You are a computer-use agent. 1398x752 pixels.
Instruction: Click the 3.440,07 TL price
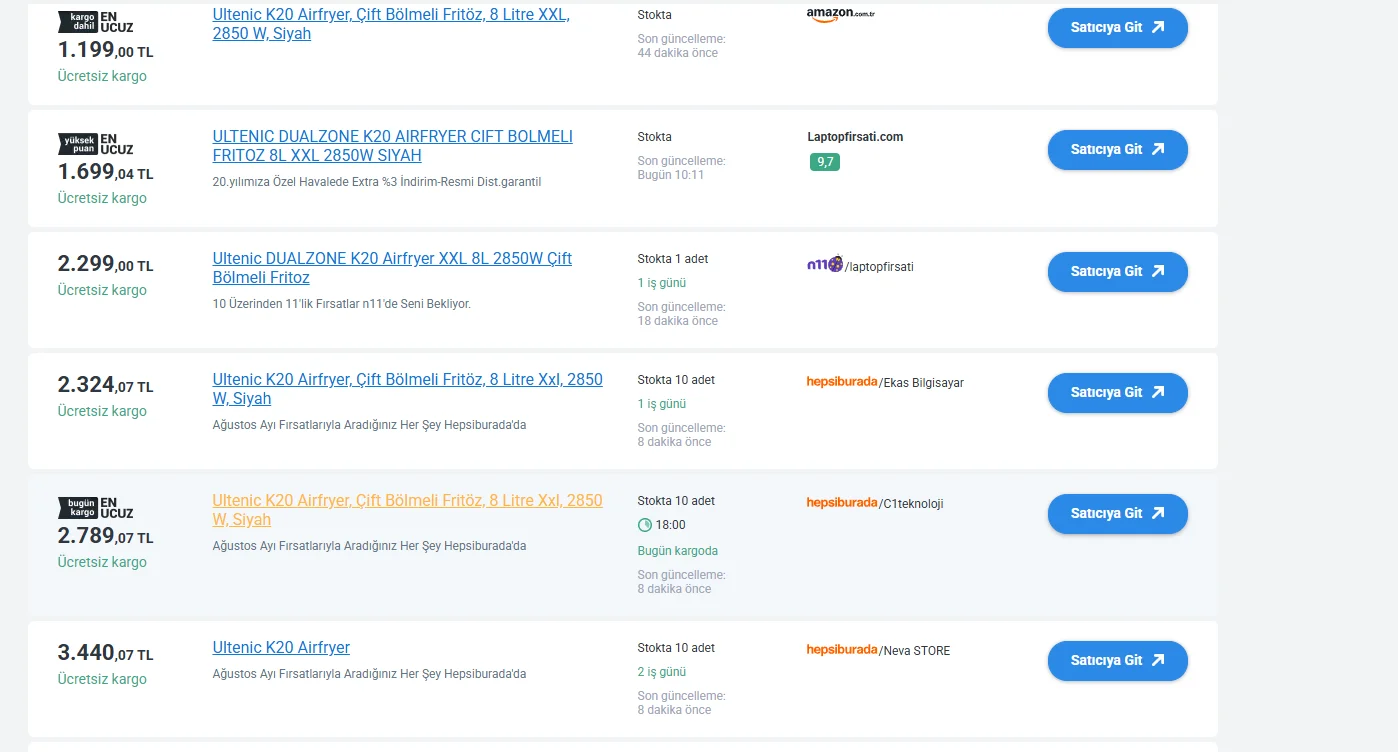tap(105, 654)
